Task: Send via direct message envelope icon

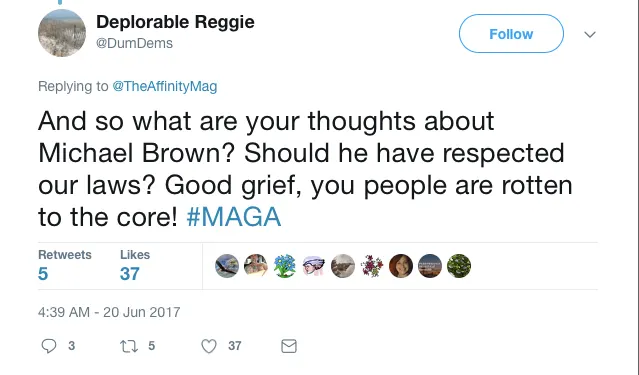Action: [289, 346]
